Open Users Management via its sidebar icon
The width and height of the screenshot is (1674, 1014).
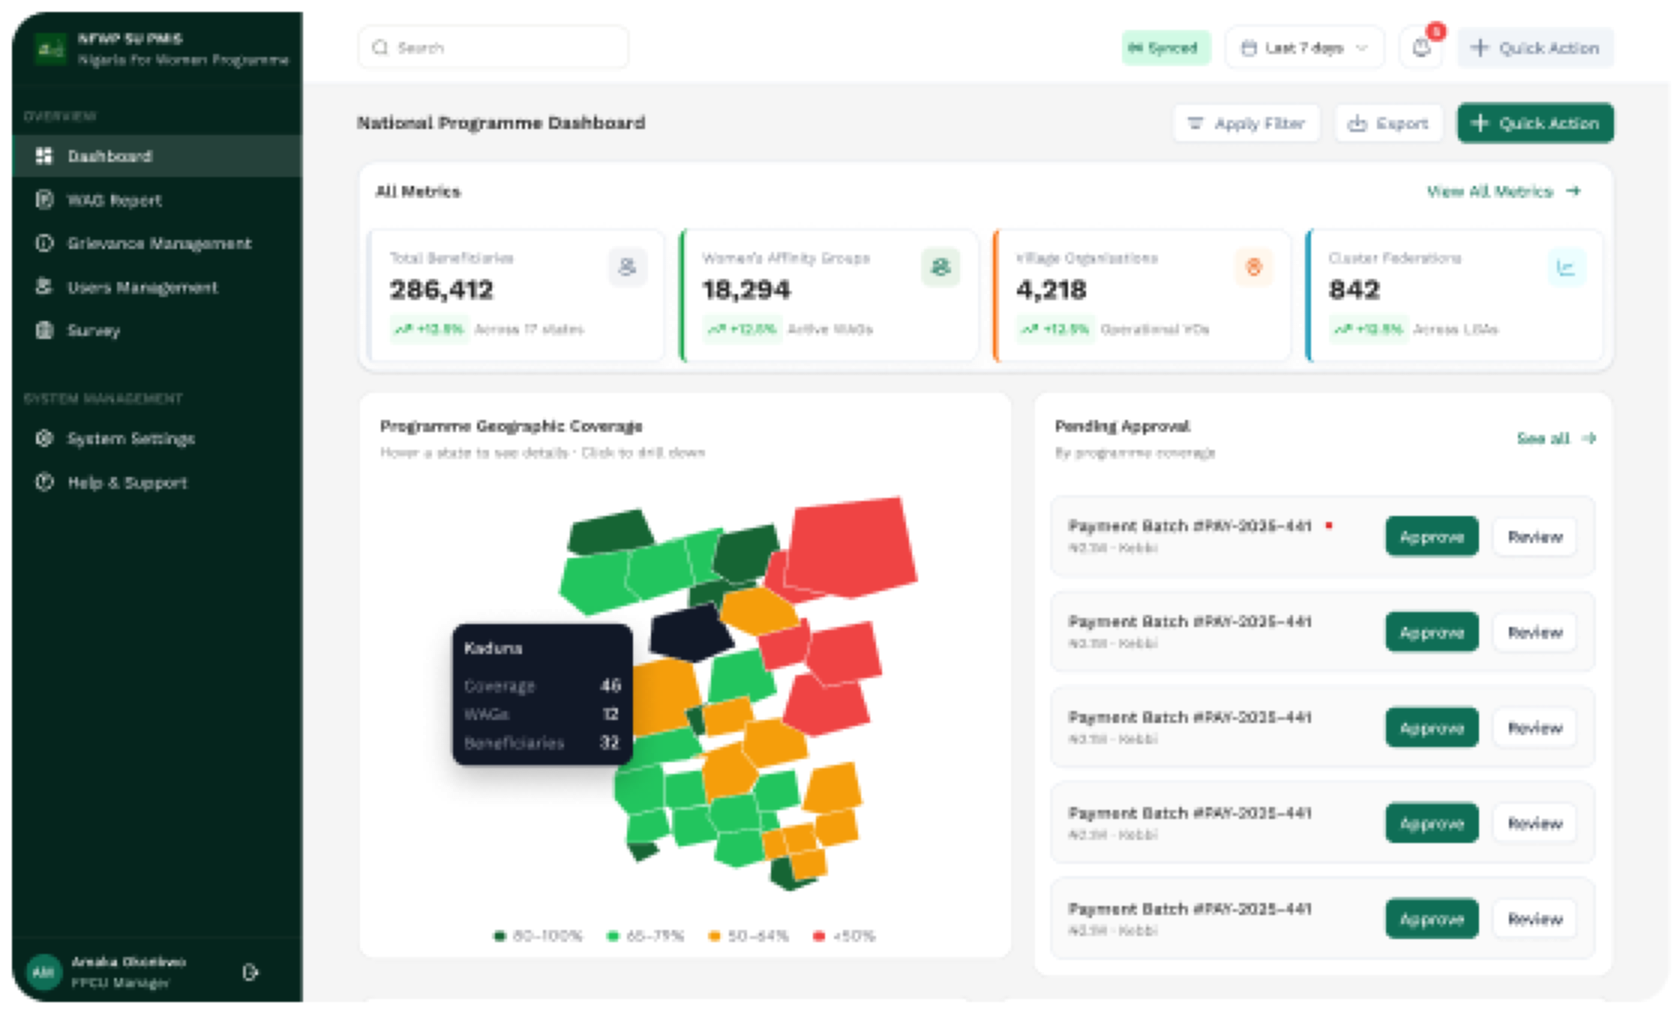[x=44, y=287]
